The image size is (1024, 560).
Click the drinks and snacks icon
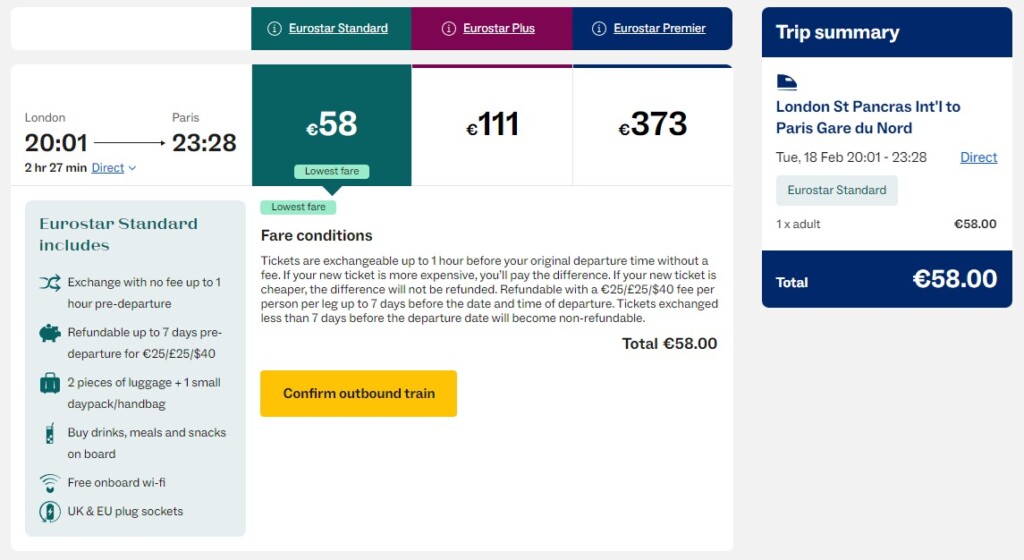50,434
